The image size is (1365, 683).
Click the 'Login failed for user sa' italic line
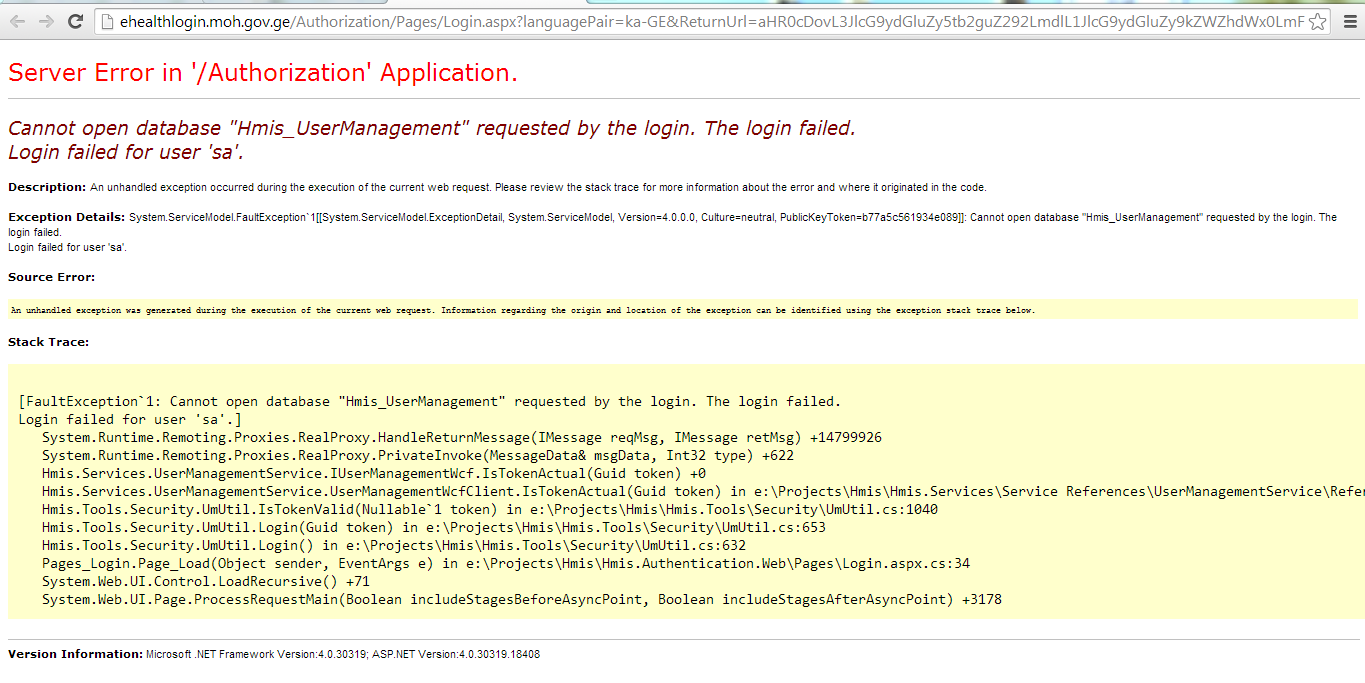tap(126, 152)
